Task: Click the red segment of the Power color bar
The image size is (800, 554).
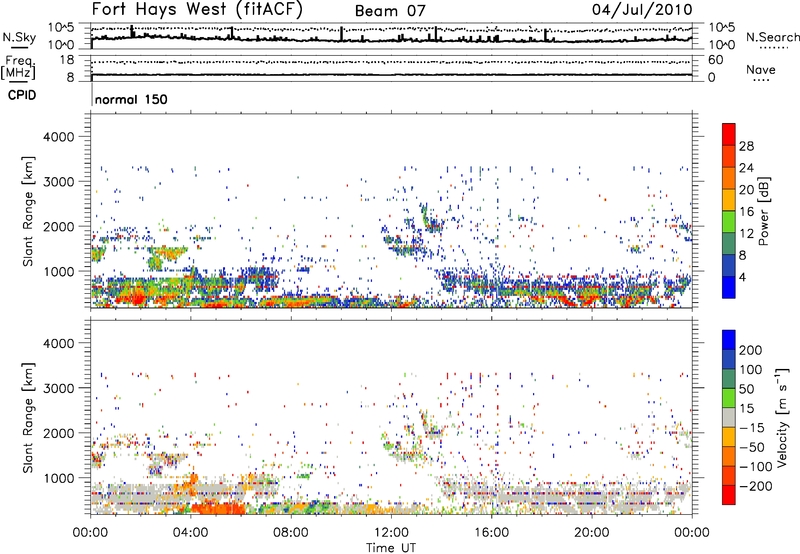Action: coord(729,134)
